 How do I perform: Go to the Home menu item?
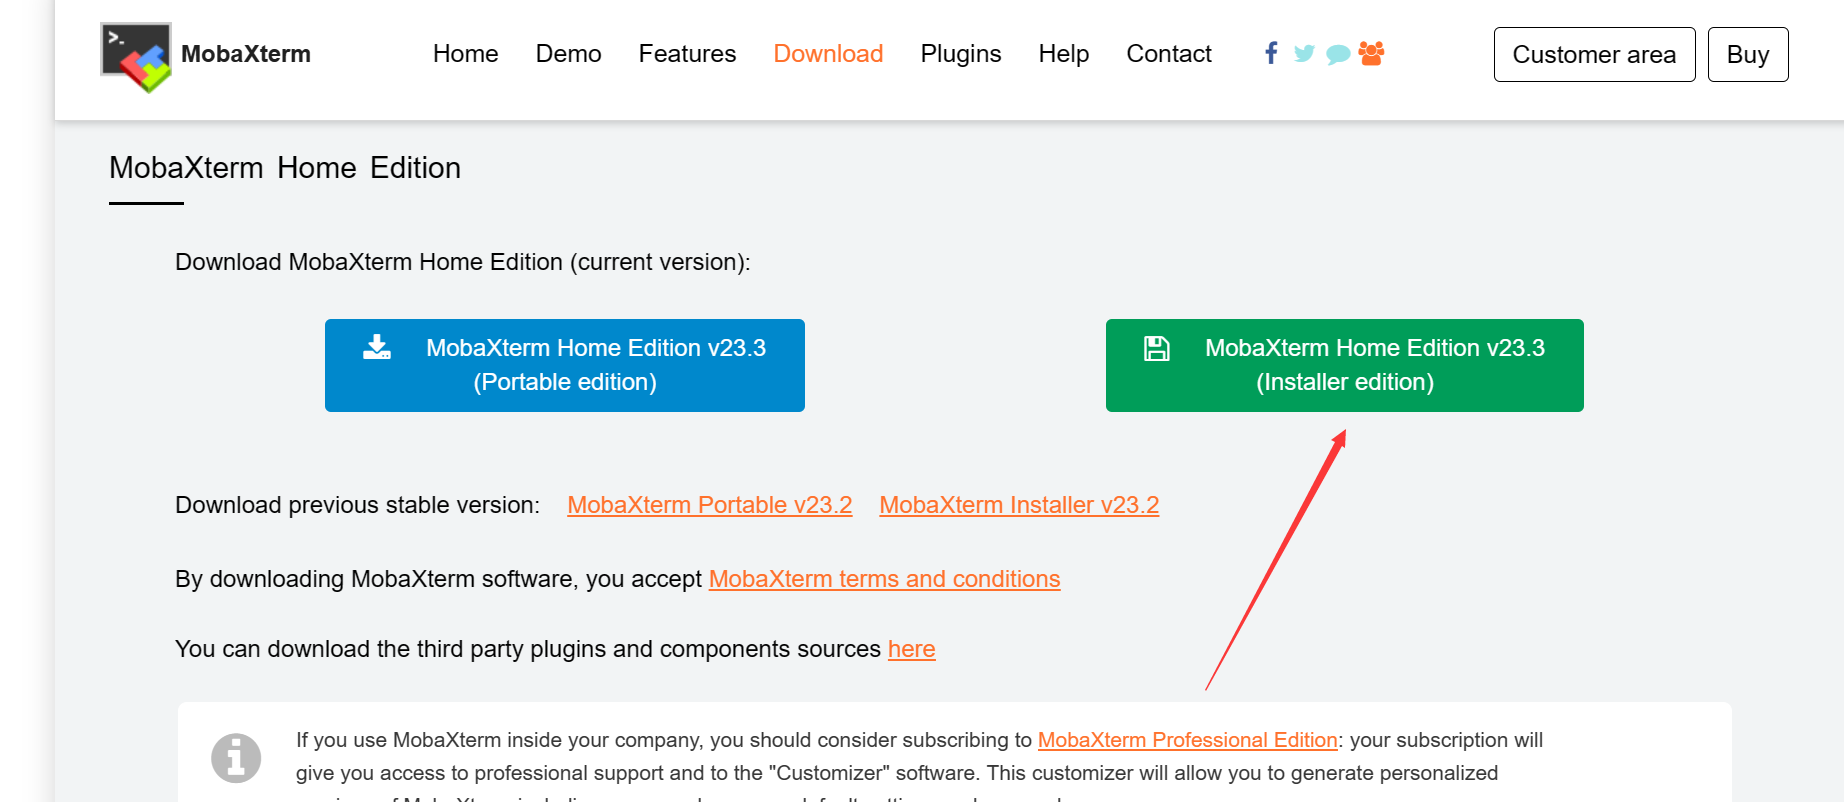click(465, 54)
